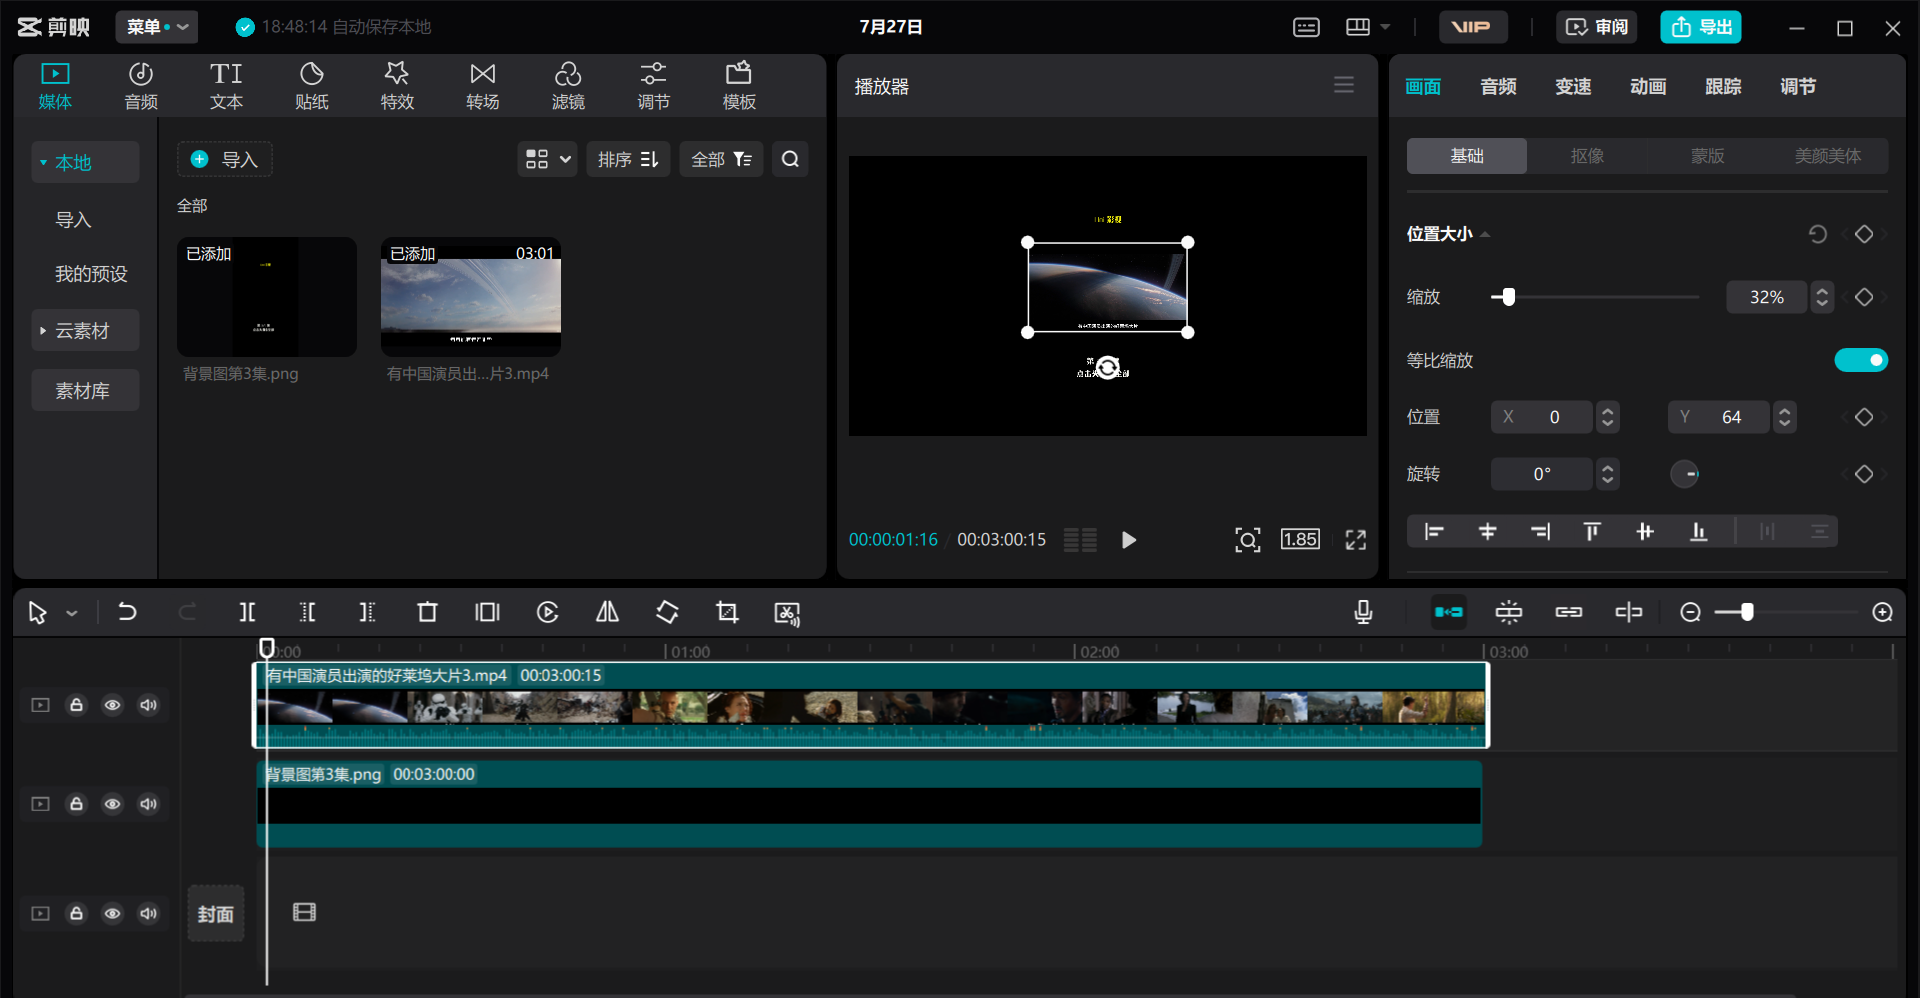The width and height of the screenshot is (1920, 998).
Task: Delete the right part of the clip
Action: pyautogui.click(x=367, y=612)
